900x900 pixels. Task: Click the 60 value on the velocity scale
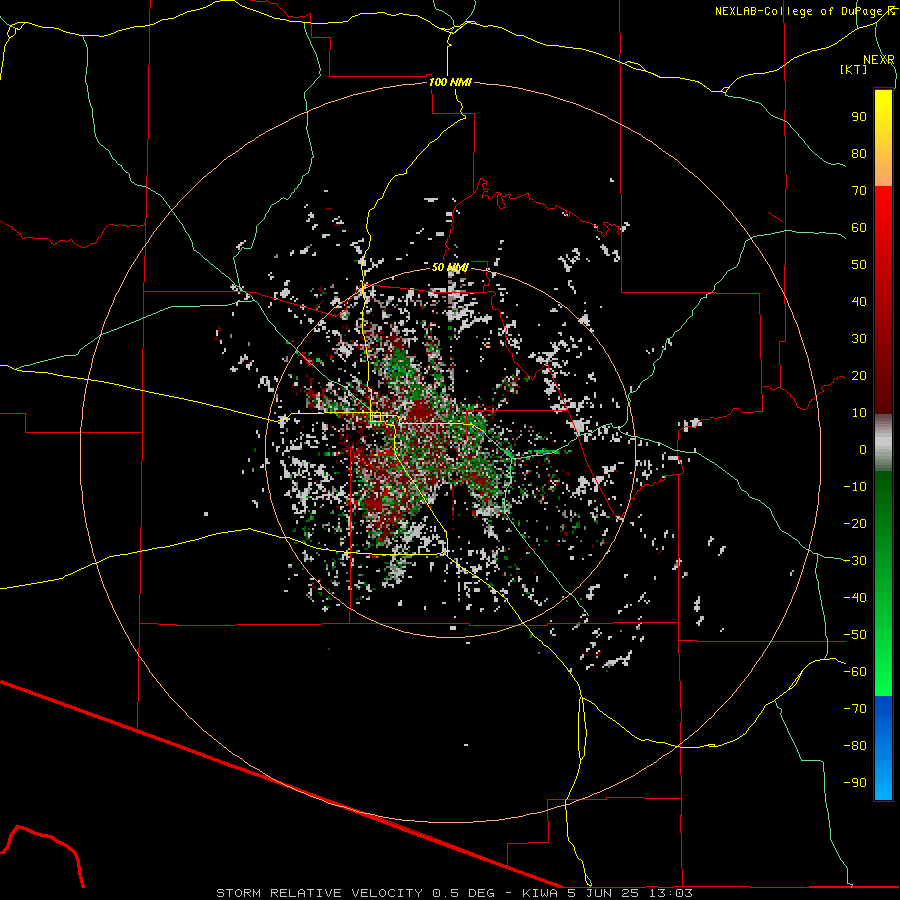point(859,228)
